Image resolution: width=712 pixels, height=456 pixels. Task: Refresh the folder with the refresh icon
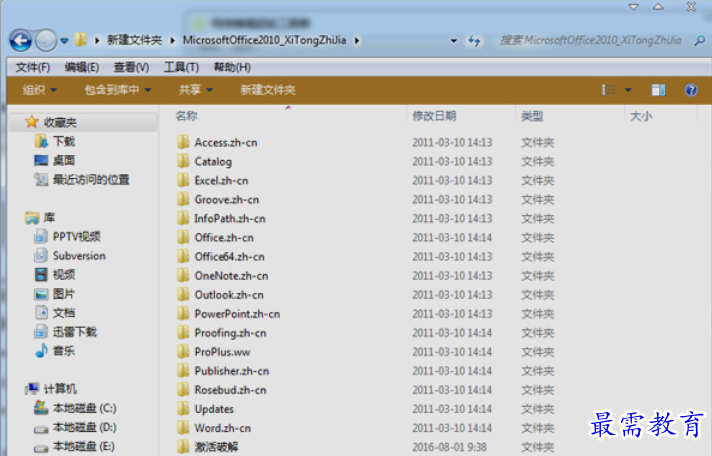coord(474,41)
